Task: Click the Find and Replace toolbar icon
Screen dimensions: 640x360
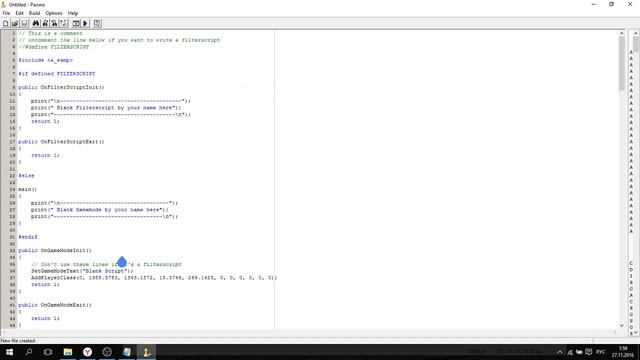Action: pos(54,23)
